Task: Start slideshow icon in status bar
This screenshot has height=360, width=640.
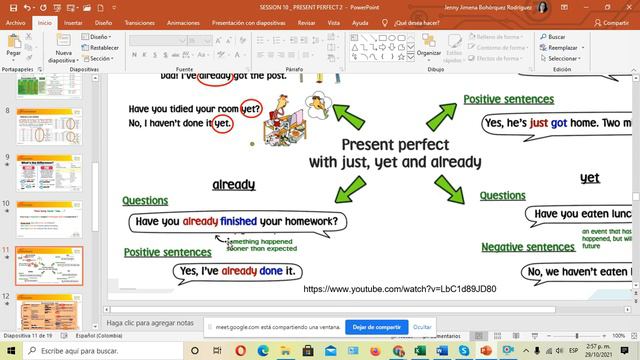Action: [535, 336]
